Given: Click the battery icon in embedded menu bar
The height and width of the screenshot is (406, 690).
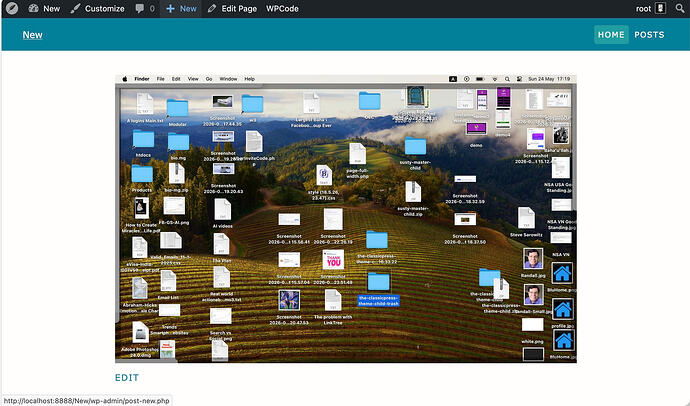Looking at the screenshot, I should click(480, 79).
